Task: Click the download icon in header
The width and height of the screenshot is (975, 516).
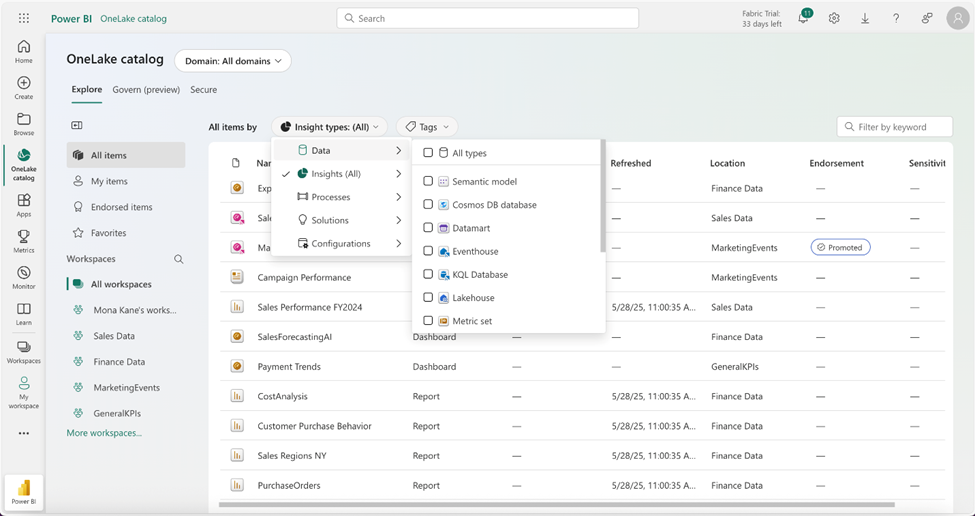Action: (865, 18)
